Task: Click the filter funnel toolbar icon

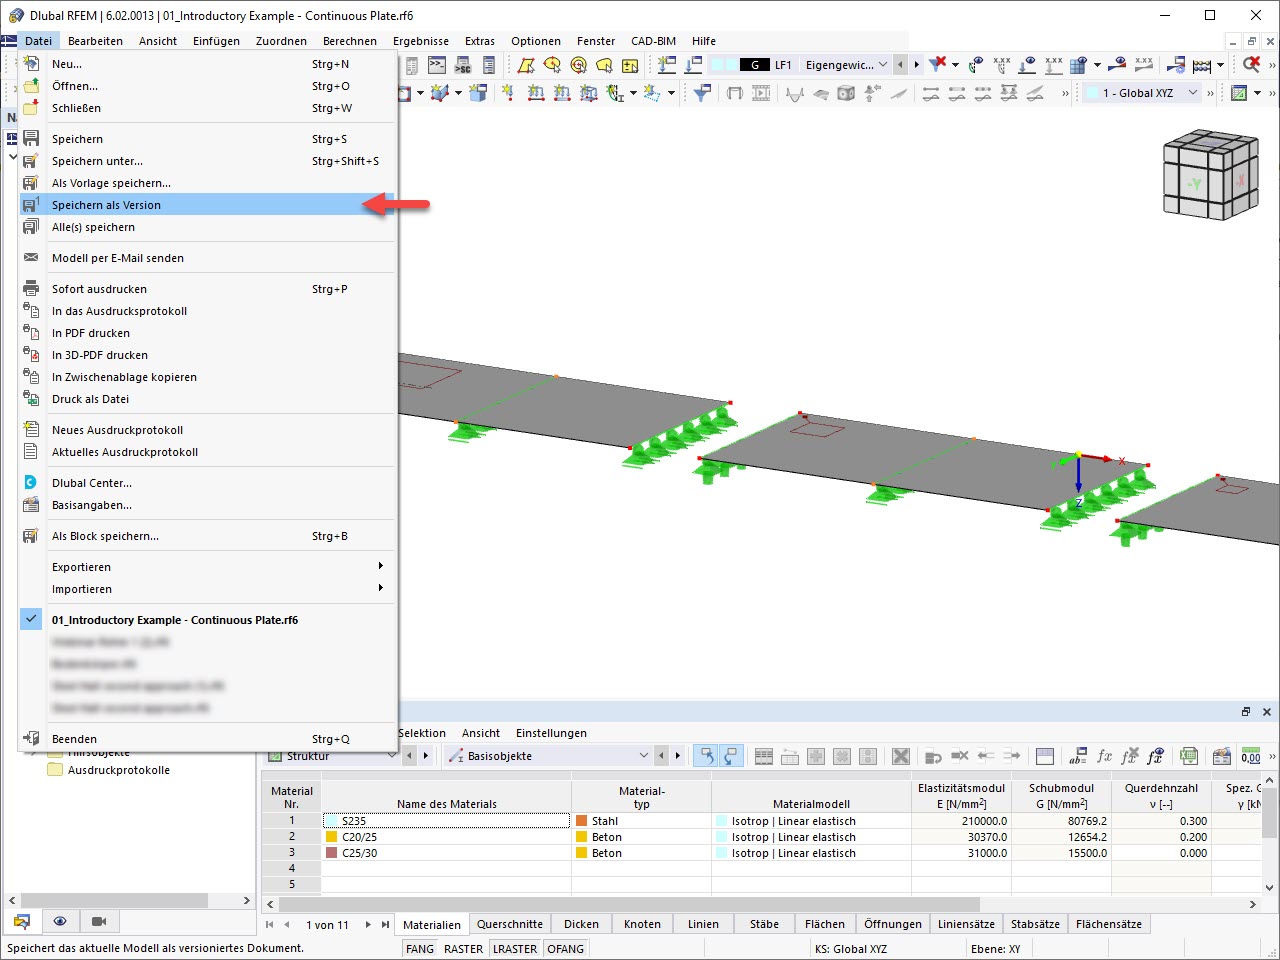Action: (703, 93)
